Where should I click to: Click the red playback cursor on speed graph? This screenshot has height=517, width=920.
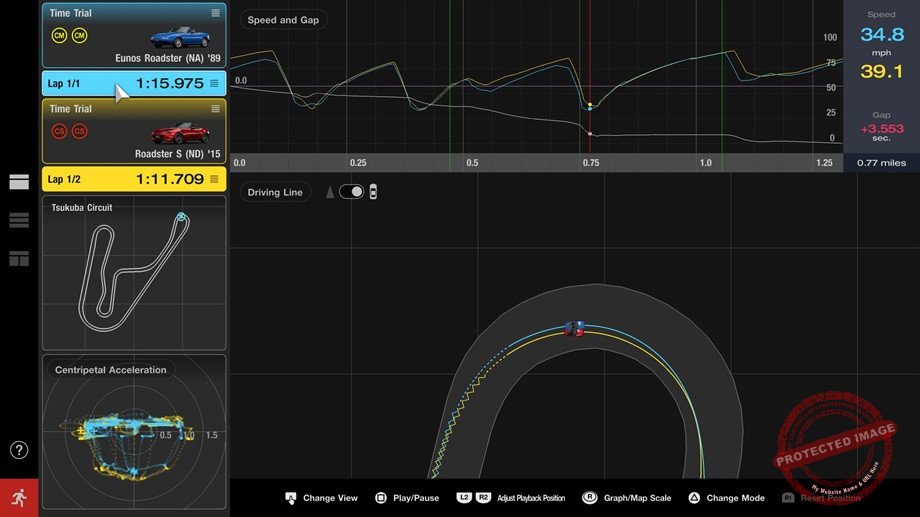[x=590, y=76]
